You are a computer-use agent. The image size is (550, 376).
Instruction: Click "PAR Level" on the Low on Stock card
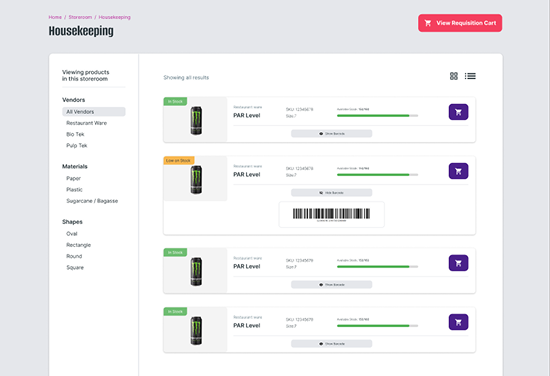(247, 175)
